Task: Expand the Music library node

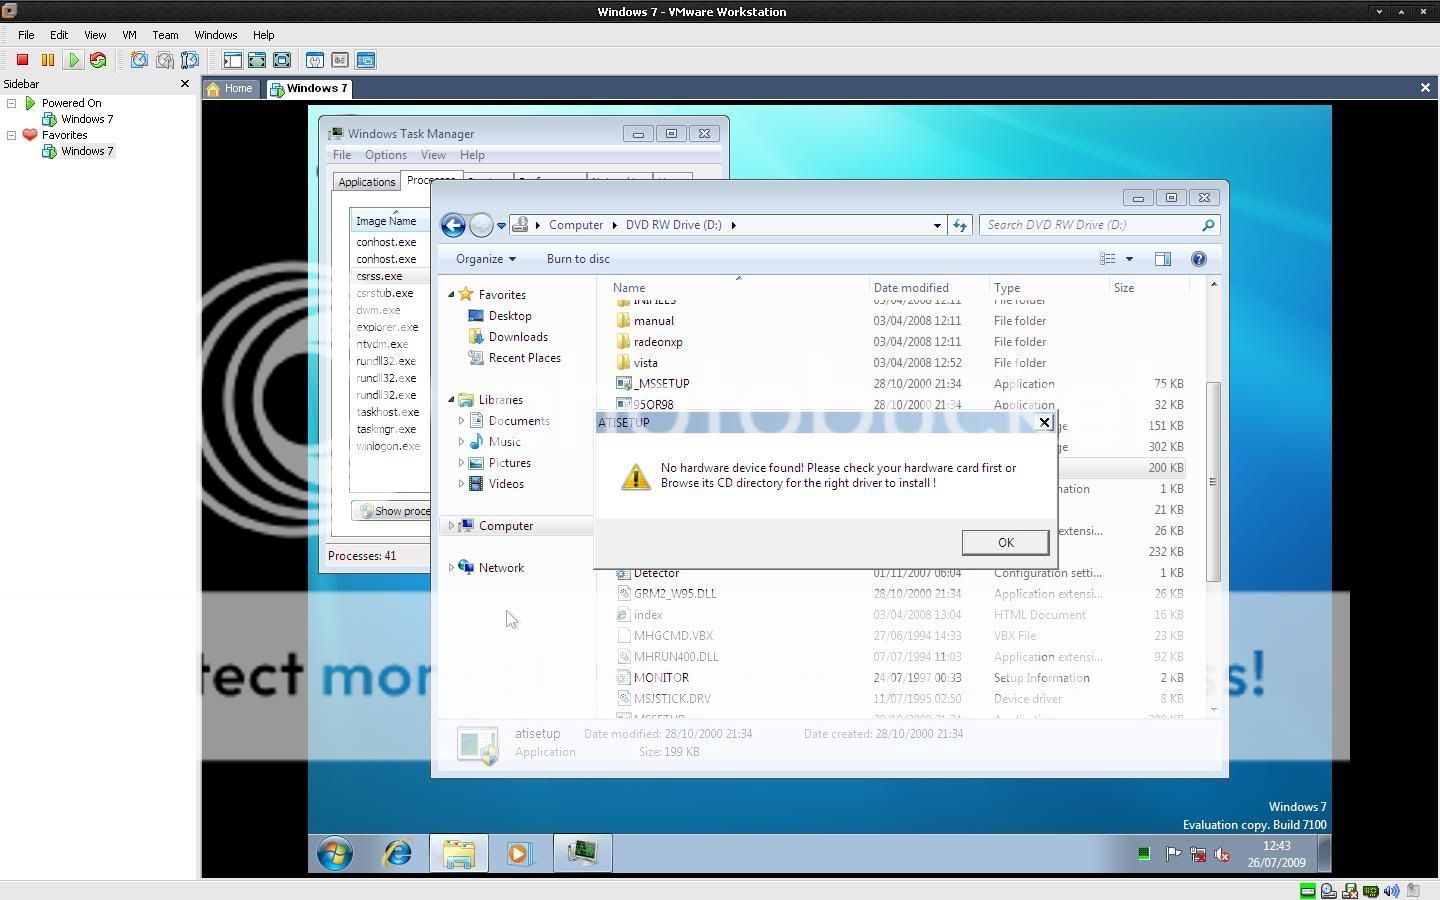Action: 461,442
